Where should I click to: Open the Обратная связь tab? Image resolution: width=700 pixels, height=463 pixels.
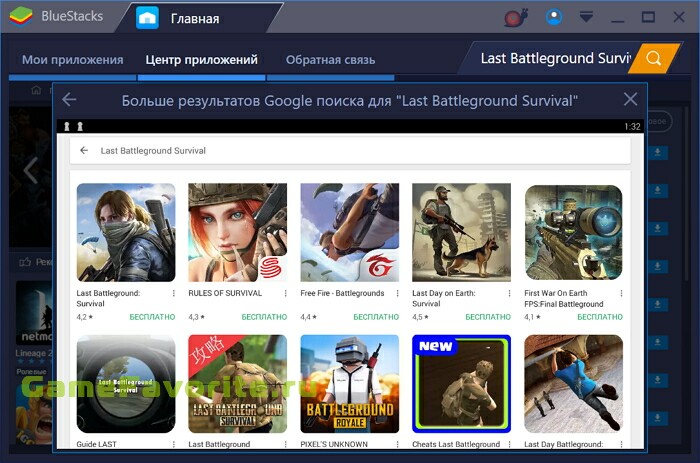pyautogui.click(x=330, y=60)
